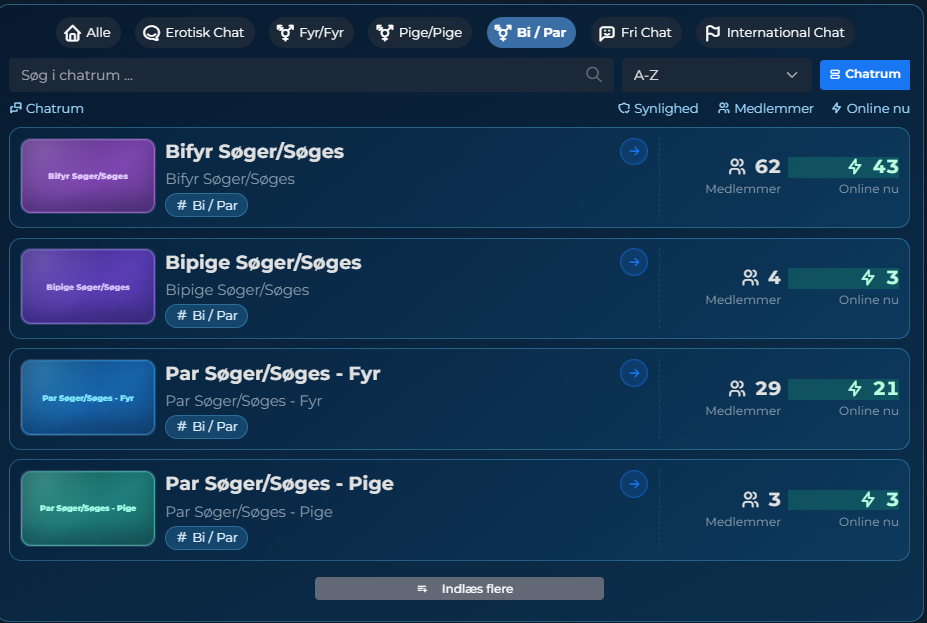Viewport: 927px width, 623px height.
Task: Click the Chatrum list icon above the room list
Action: point(15,108)
